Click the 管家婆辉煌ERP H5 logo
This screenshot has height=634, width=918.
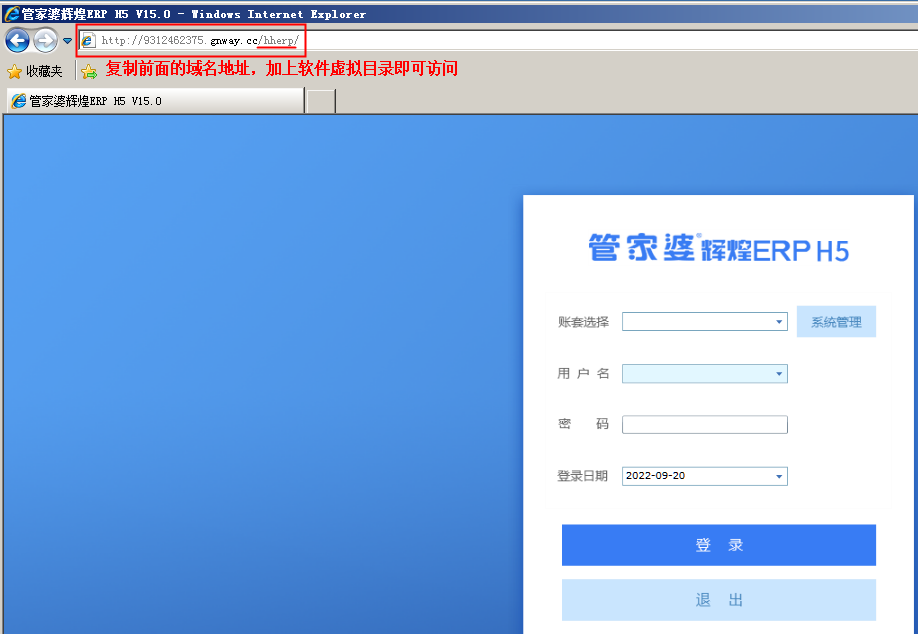tap(718, 248)
